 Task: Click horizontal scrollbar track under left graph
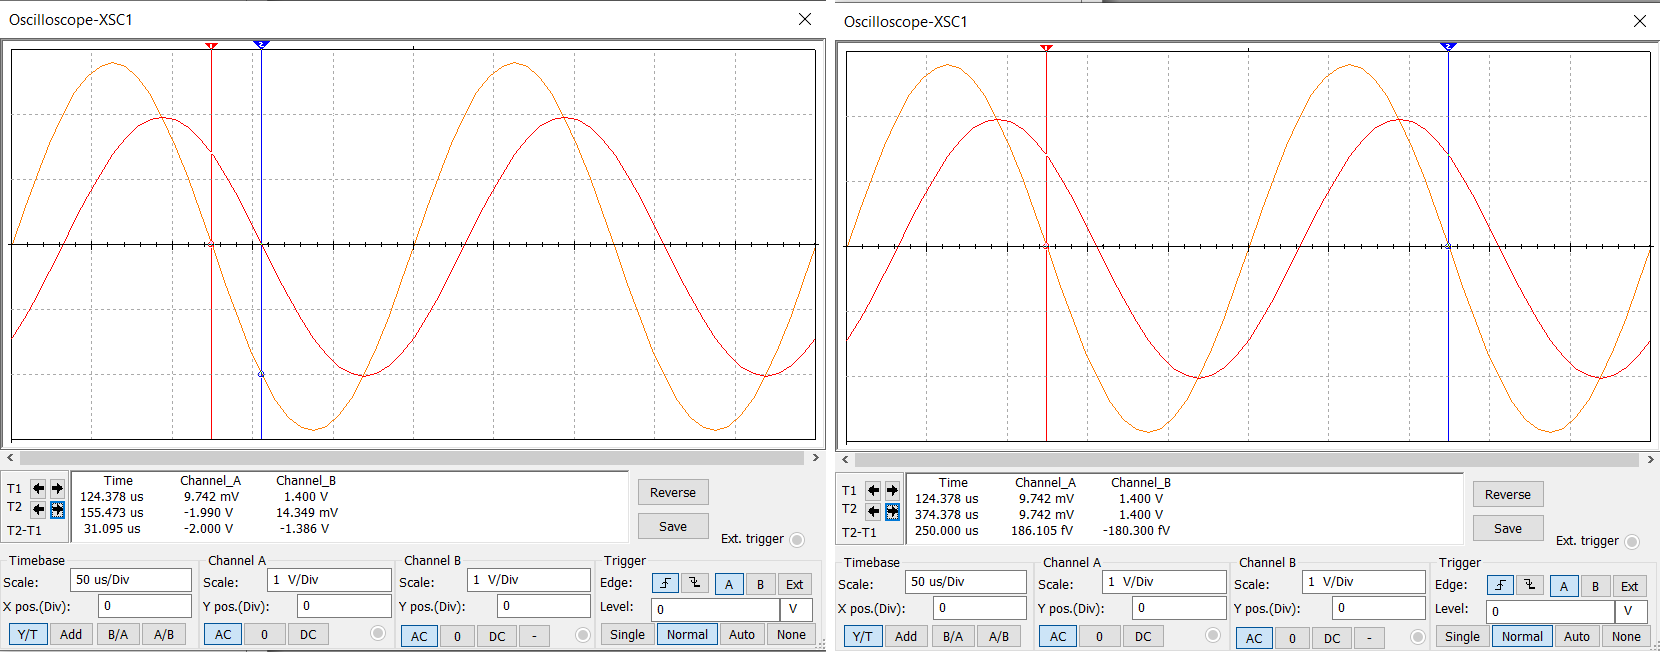411,458
